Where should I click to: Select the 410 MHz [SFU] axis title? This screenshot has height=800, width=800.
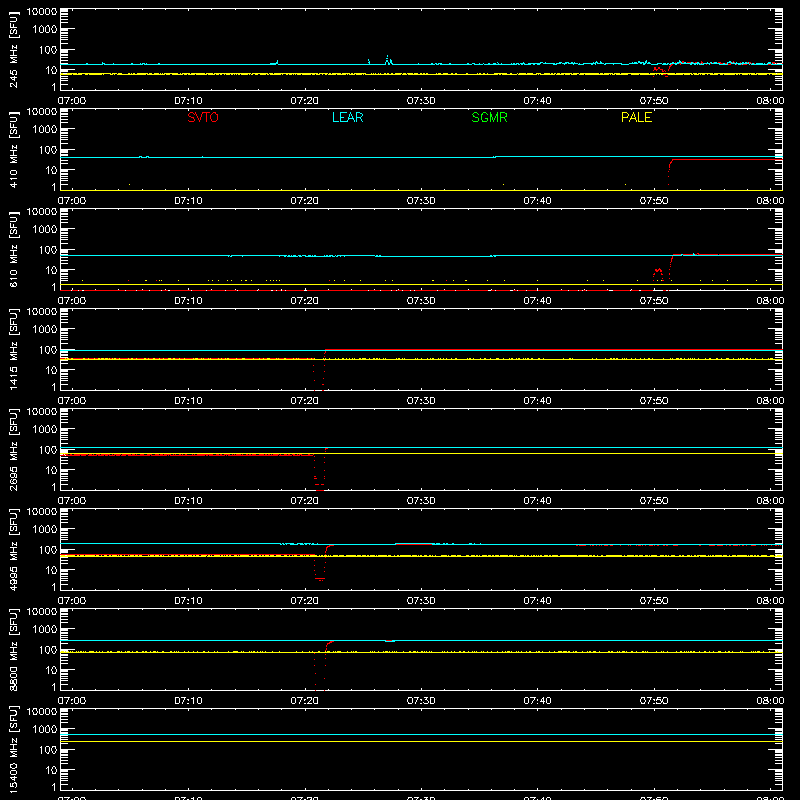(x=13, y=150)
